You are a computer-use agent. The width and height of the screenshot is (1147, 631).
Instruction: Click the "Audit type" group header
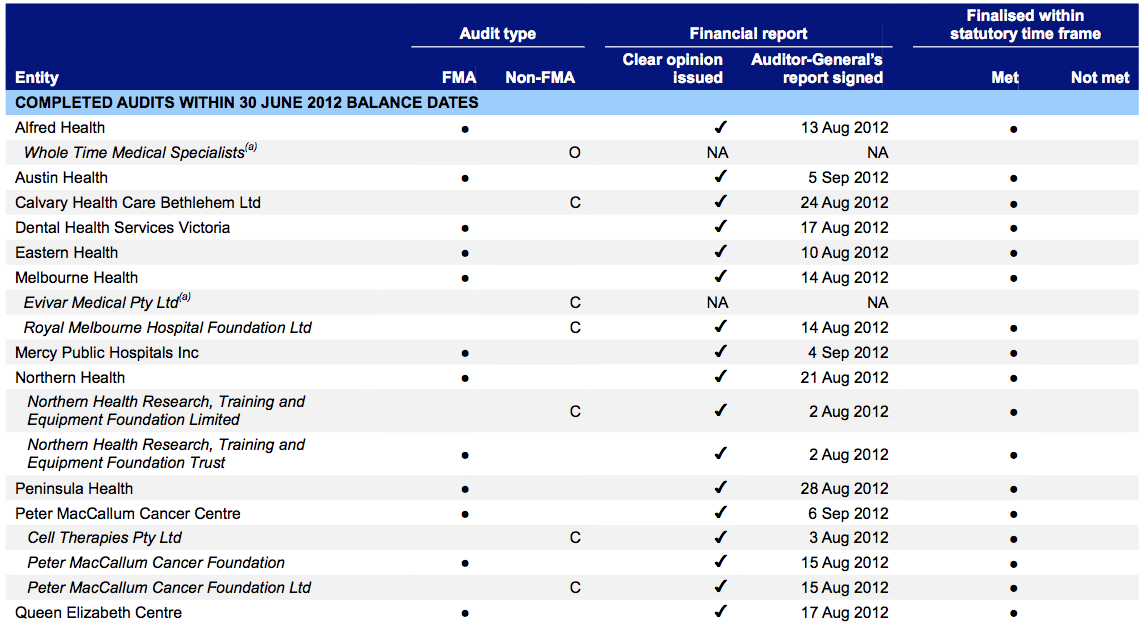click(x=497, y=34)
